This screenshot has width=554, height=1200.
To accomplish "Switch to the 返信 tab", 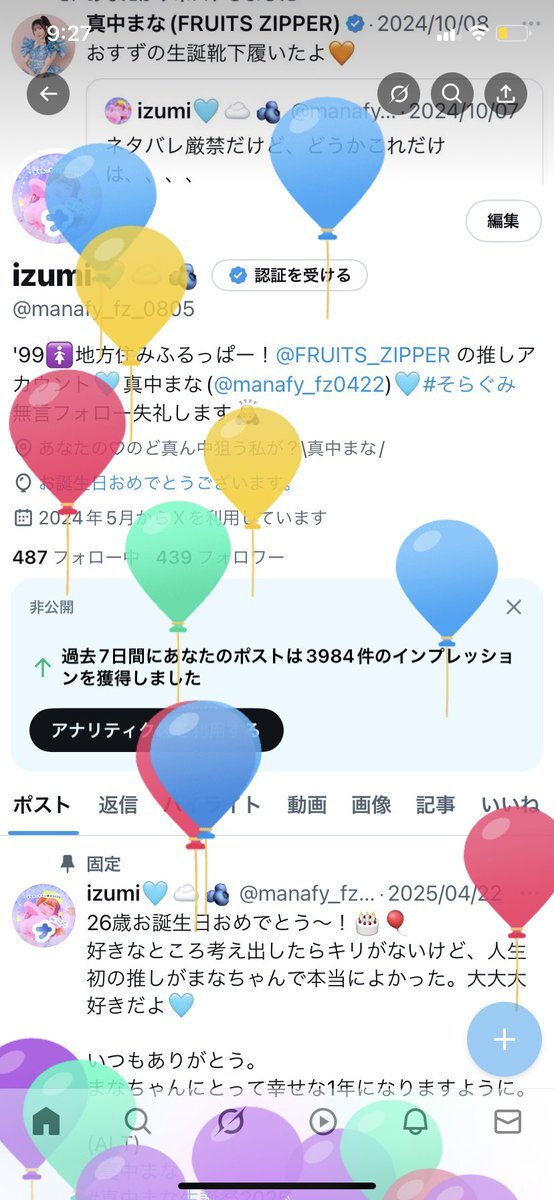I will [x=118, y=805].
